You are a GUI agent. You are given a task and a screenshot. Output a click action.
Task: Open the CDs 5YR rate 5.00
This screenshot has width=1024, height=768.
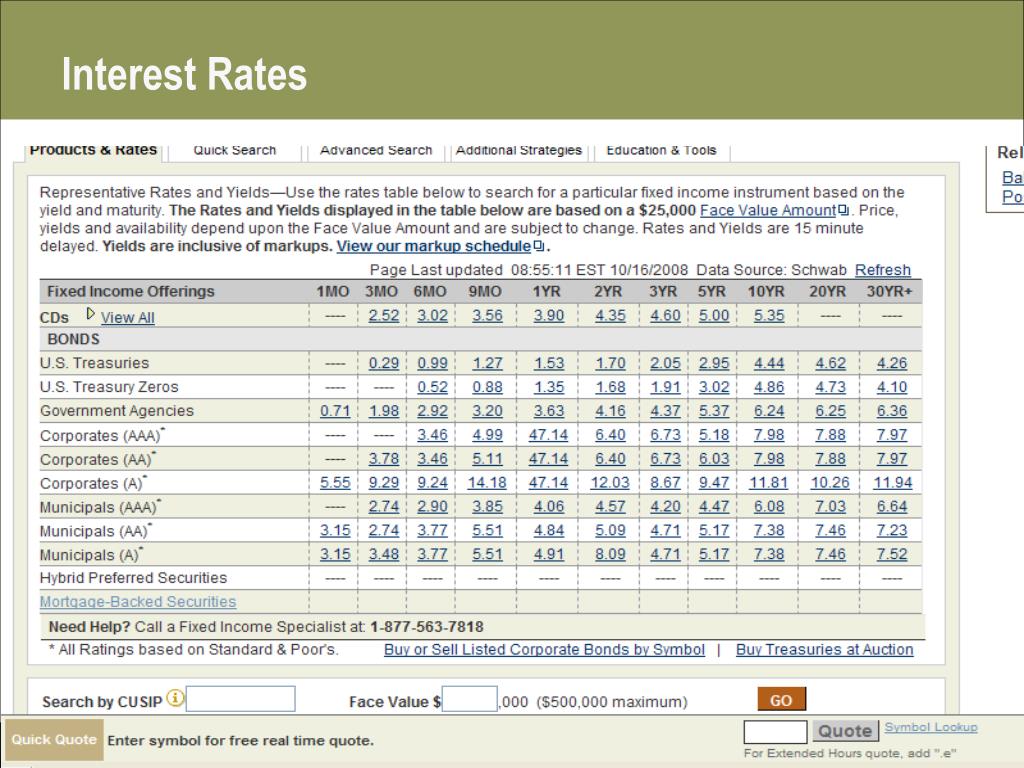click(x=714, y=315)
